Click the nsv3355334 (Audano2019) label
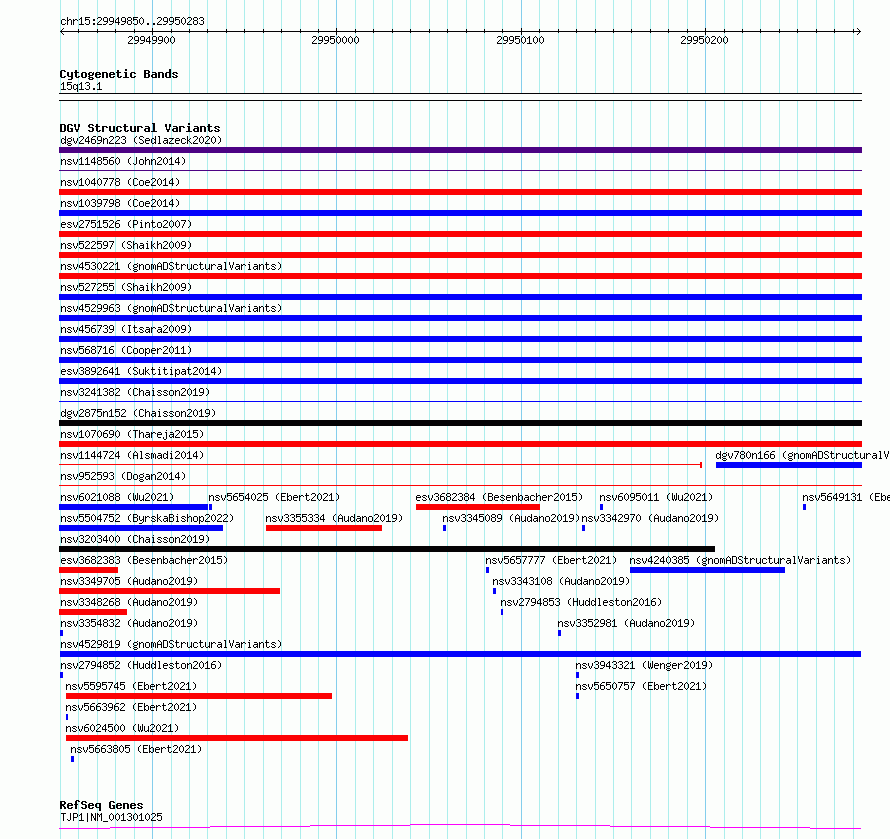 (334, 518)
